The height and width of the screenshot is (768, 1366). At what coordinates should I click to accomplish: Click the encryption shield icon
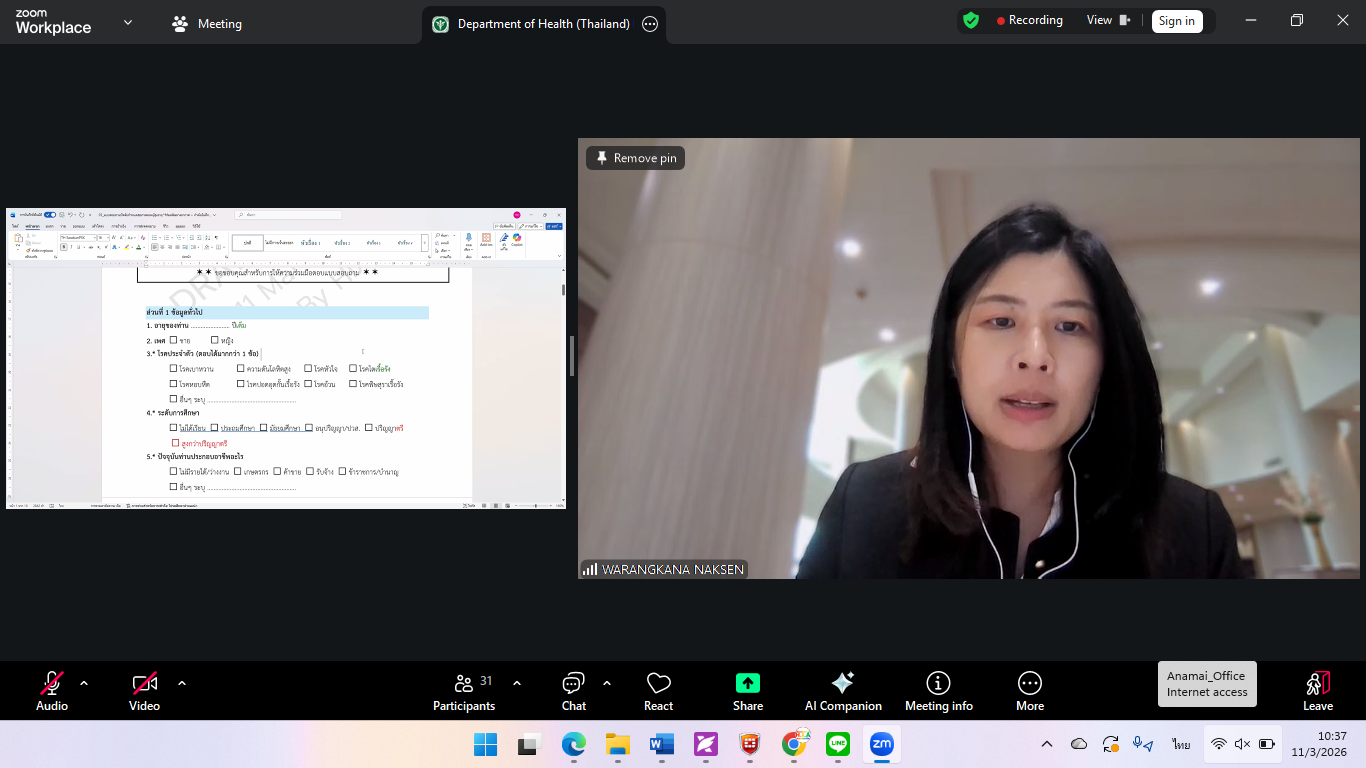(970, 21)
